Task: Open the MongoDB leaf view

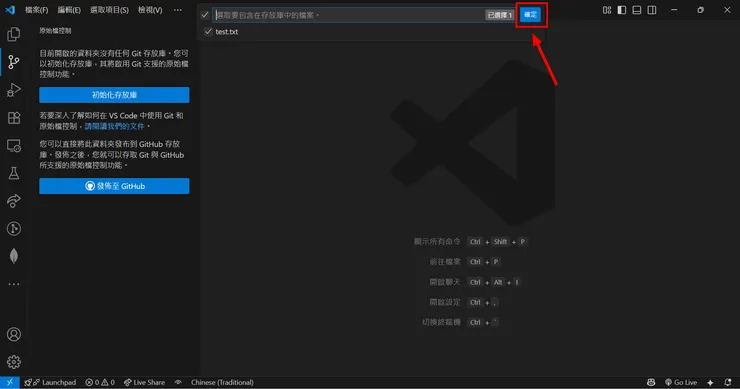Action: [14, 256]
